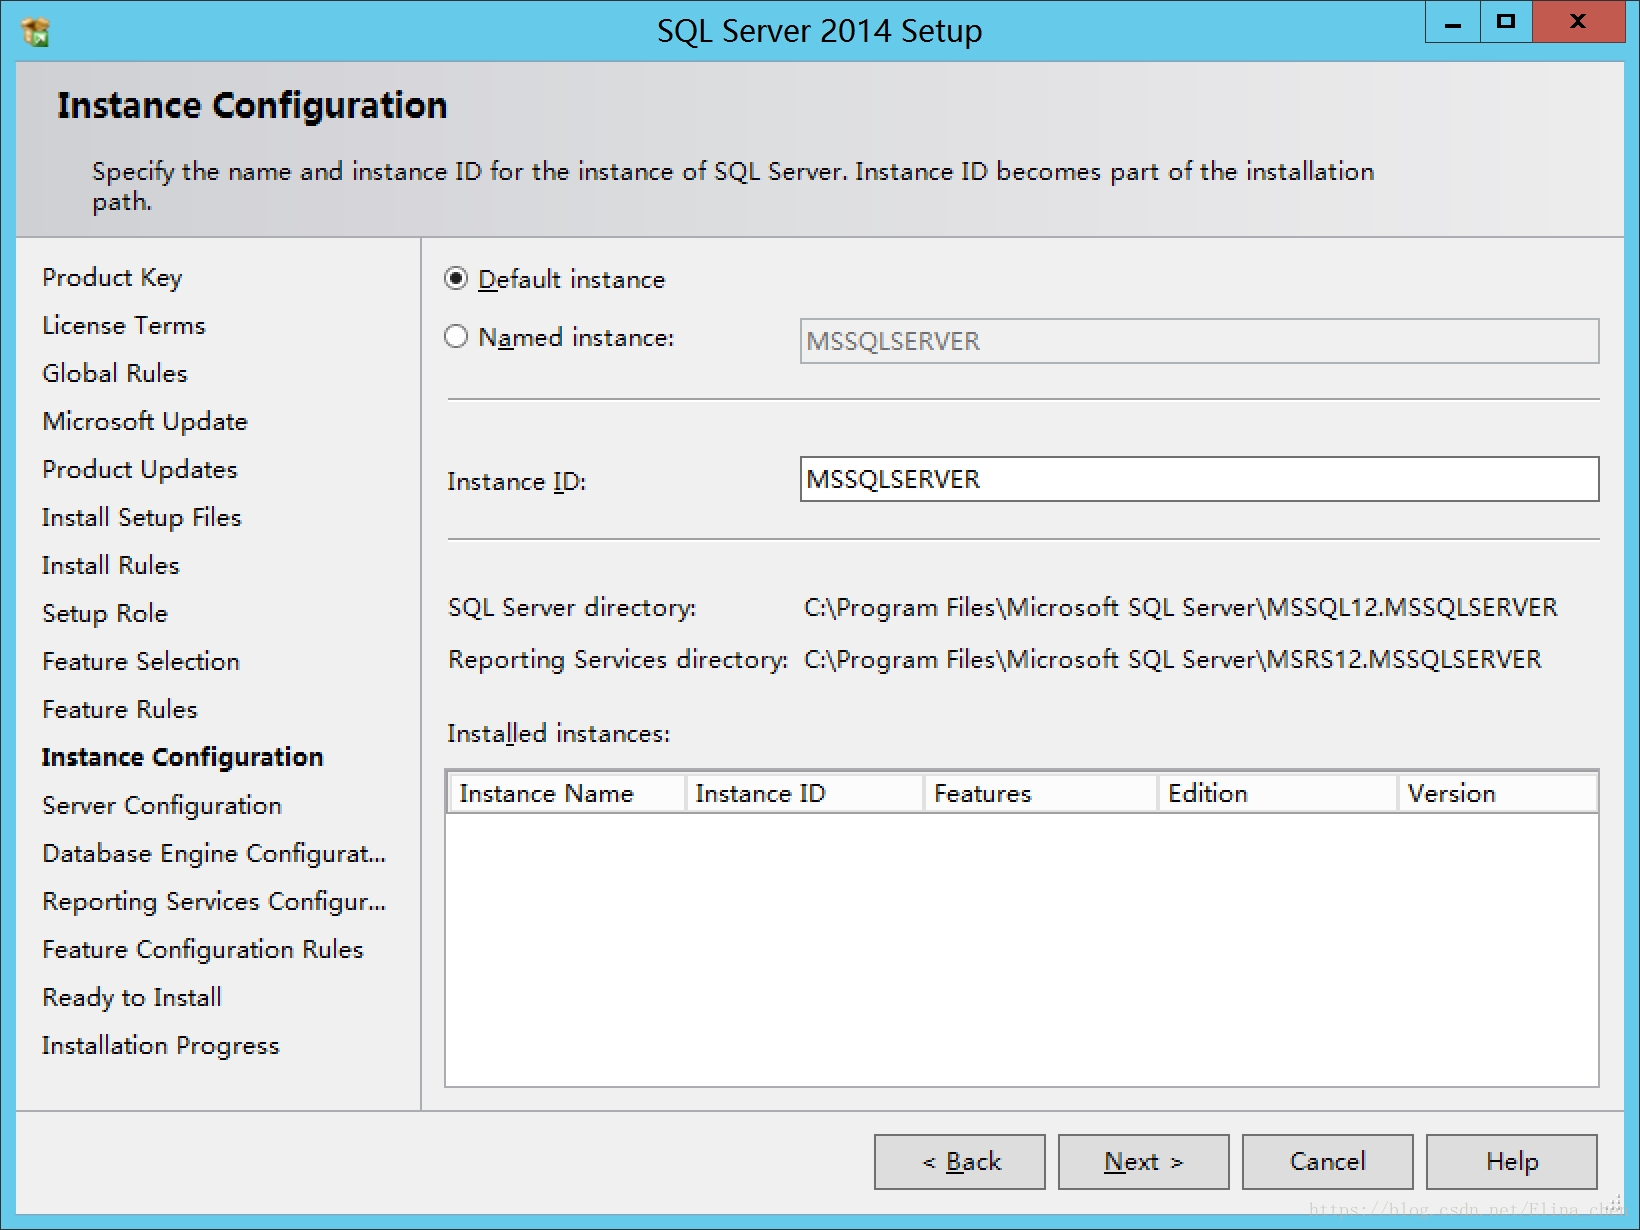Go to the Global Rules step
1640x1230 pixels.
click(x=115, y=373)
